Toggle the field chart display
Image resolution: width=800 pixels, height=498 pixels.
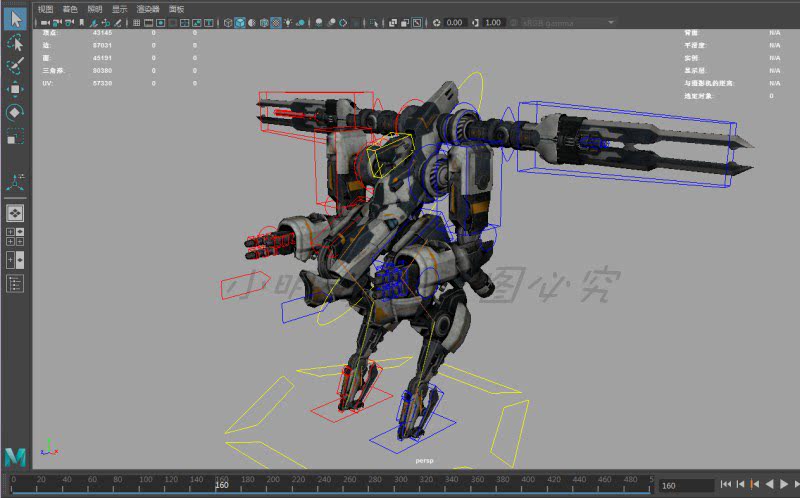(x=185, y=22)
